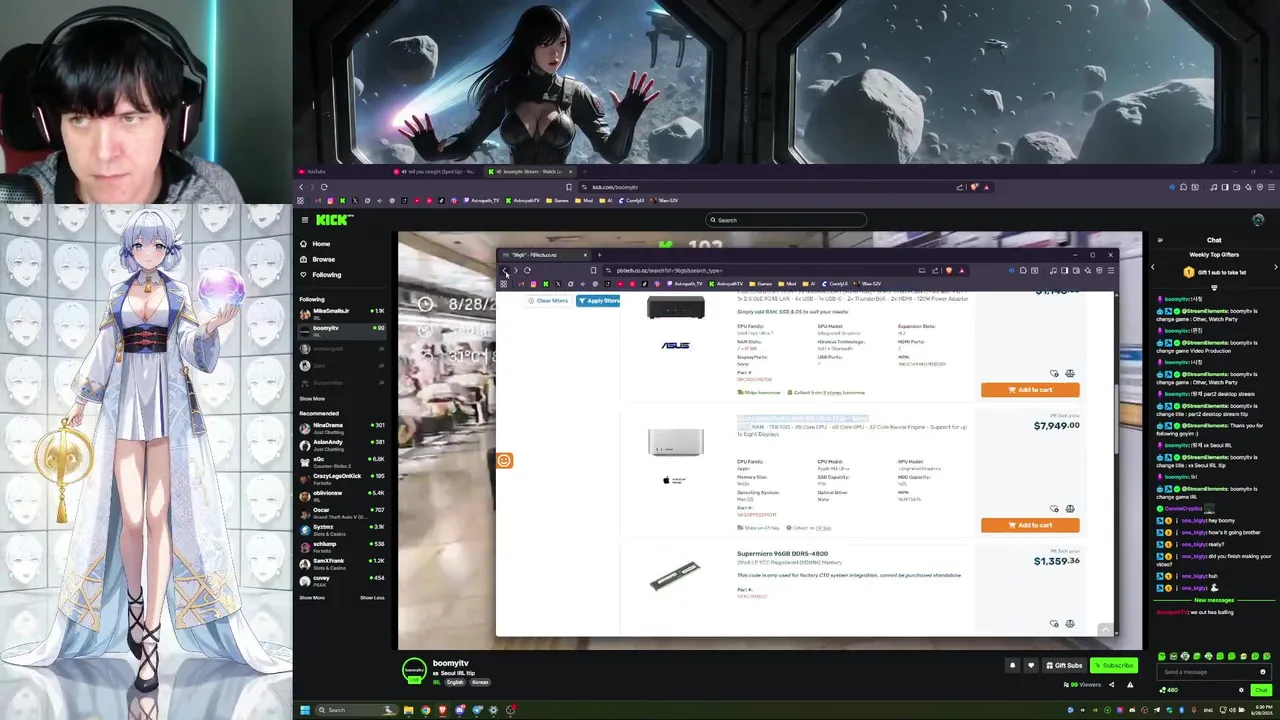Report stream via warning icon
Viewport: 1280px width, 720px height.
click(1130, 685)
